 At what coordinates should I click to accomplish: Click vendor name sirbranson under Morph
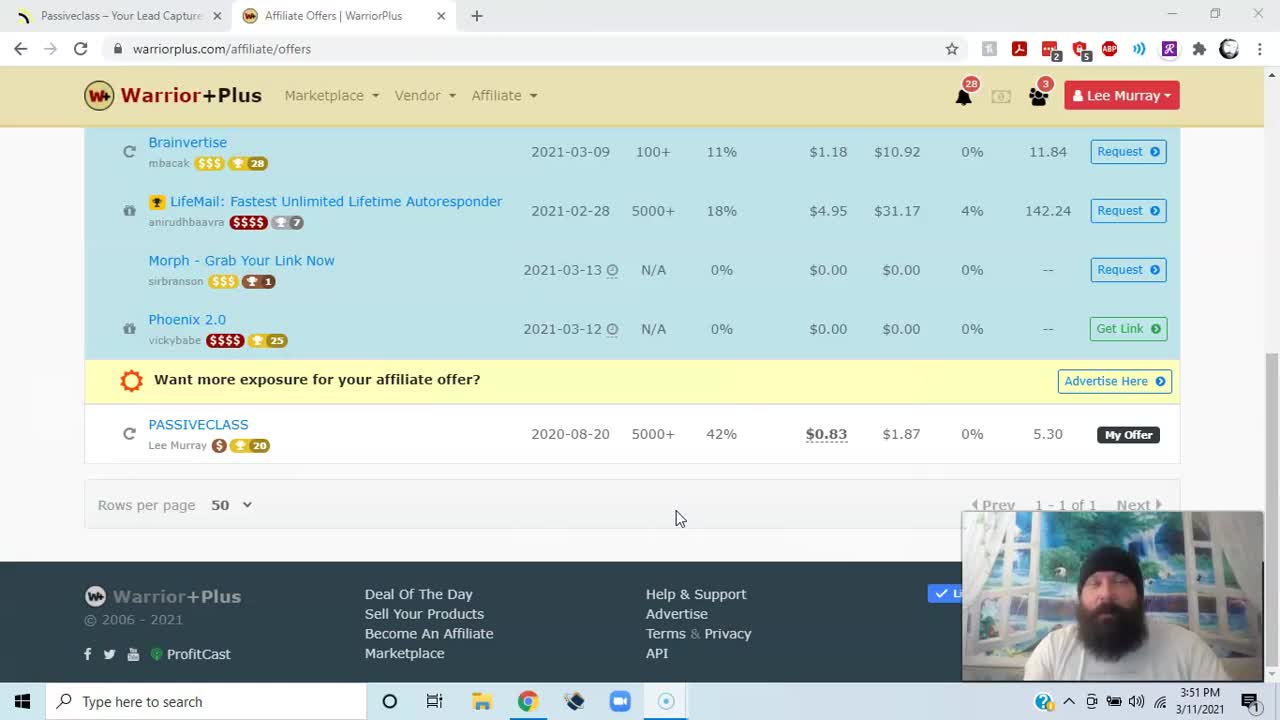176,282
